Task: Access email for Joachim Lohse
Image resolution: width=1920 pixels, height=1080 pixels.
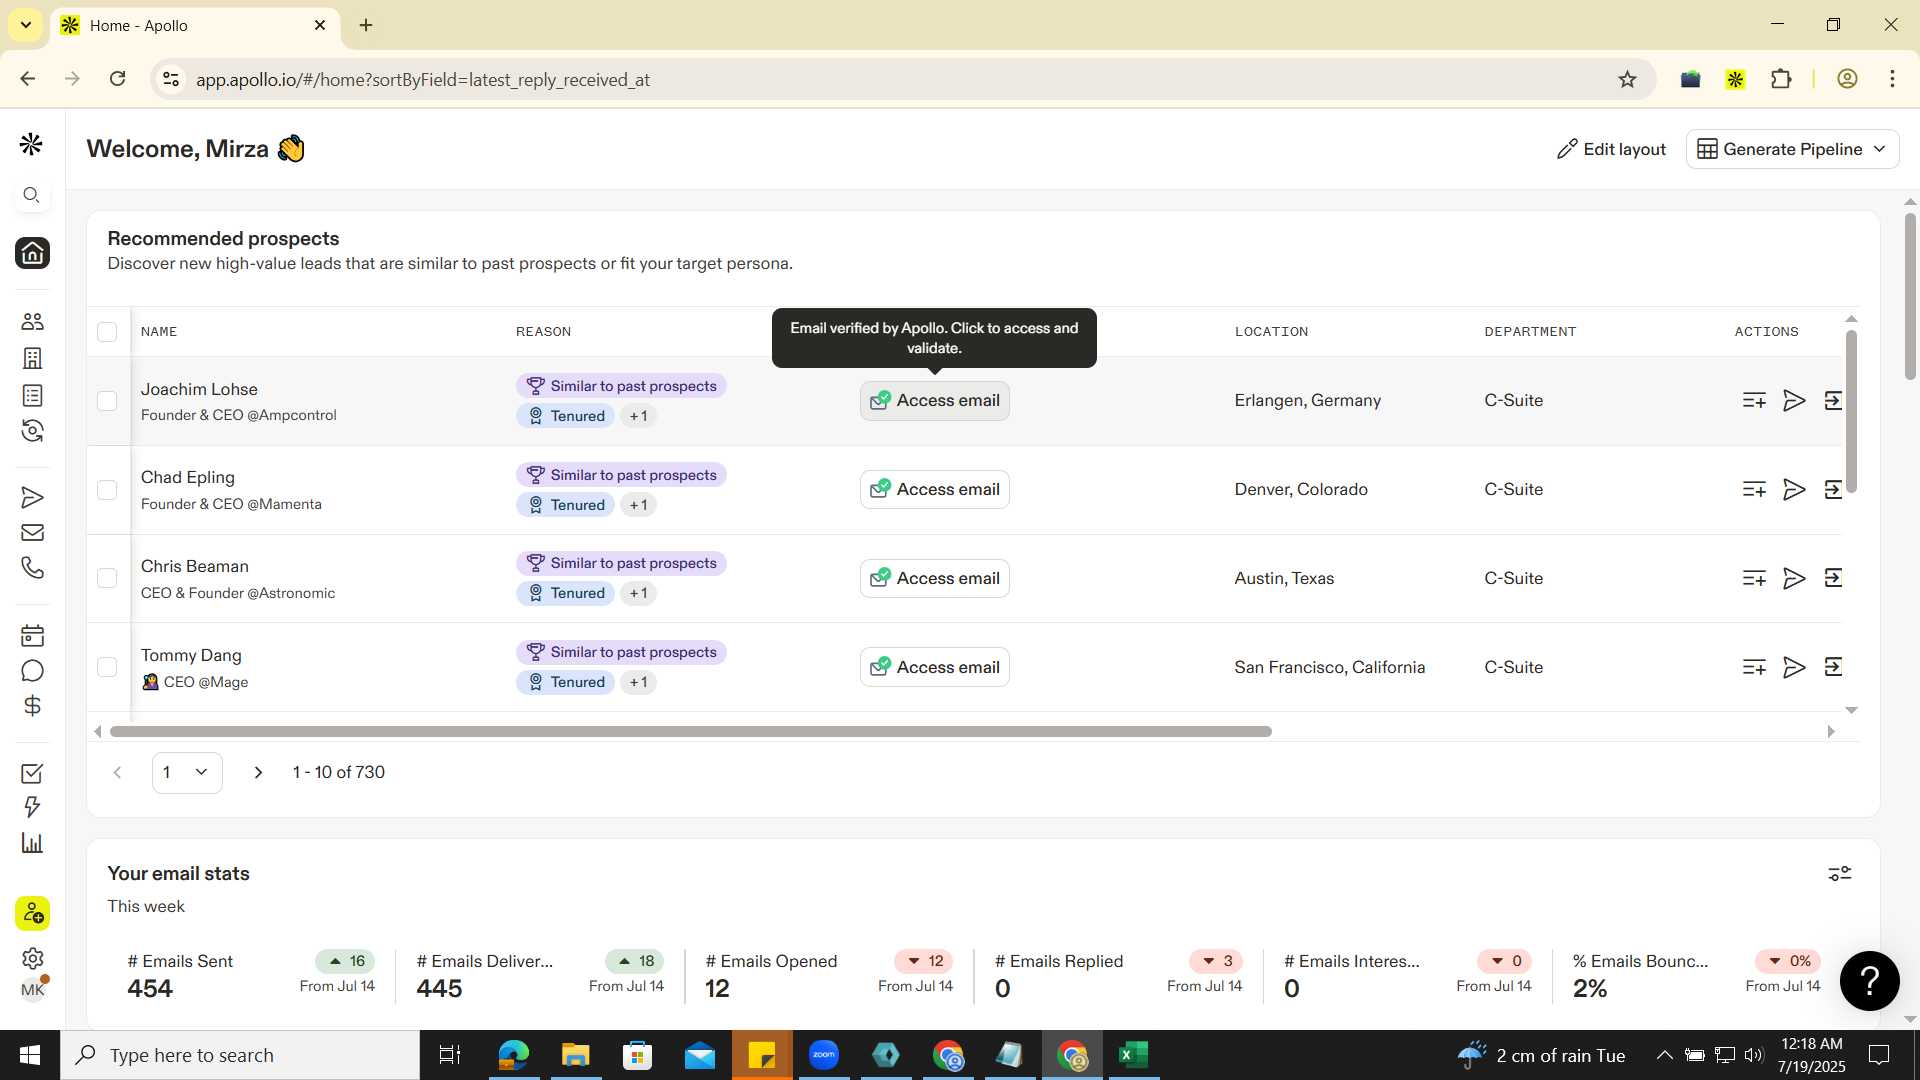Action: tap(934, 400)
